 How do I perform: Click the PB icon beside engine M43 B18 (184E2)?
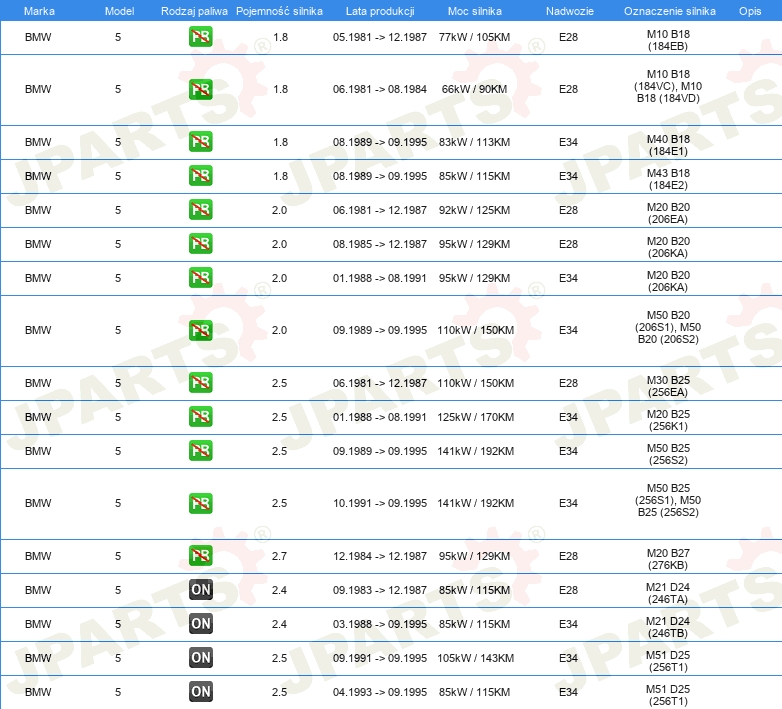click(200, 176)
